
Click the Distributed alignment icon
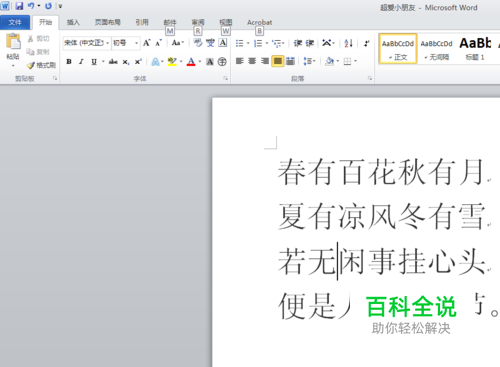coord(290,61)
